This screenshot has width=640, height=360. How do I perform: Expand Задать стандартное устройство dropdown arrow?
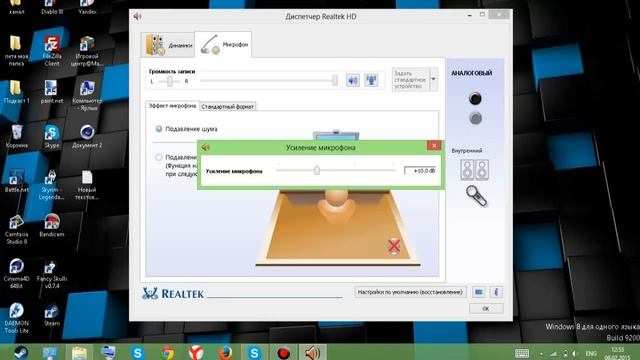click(433, 79)
